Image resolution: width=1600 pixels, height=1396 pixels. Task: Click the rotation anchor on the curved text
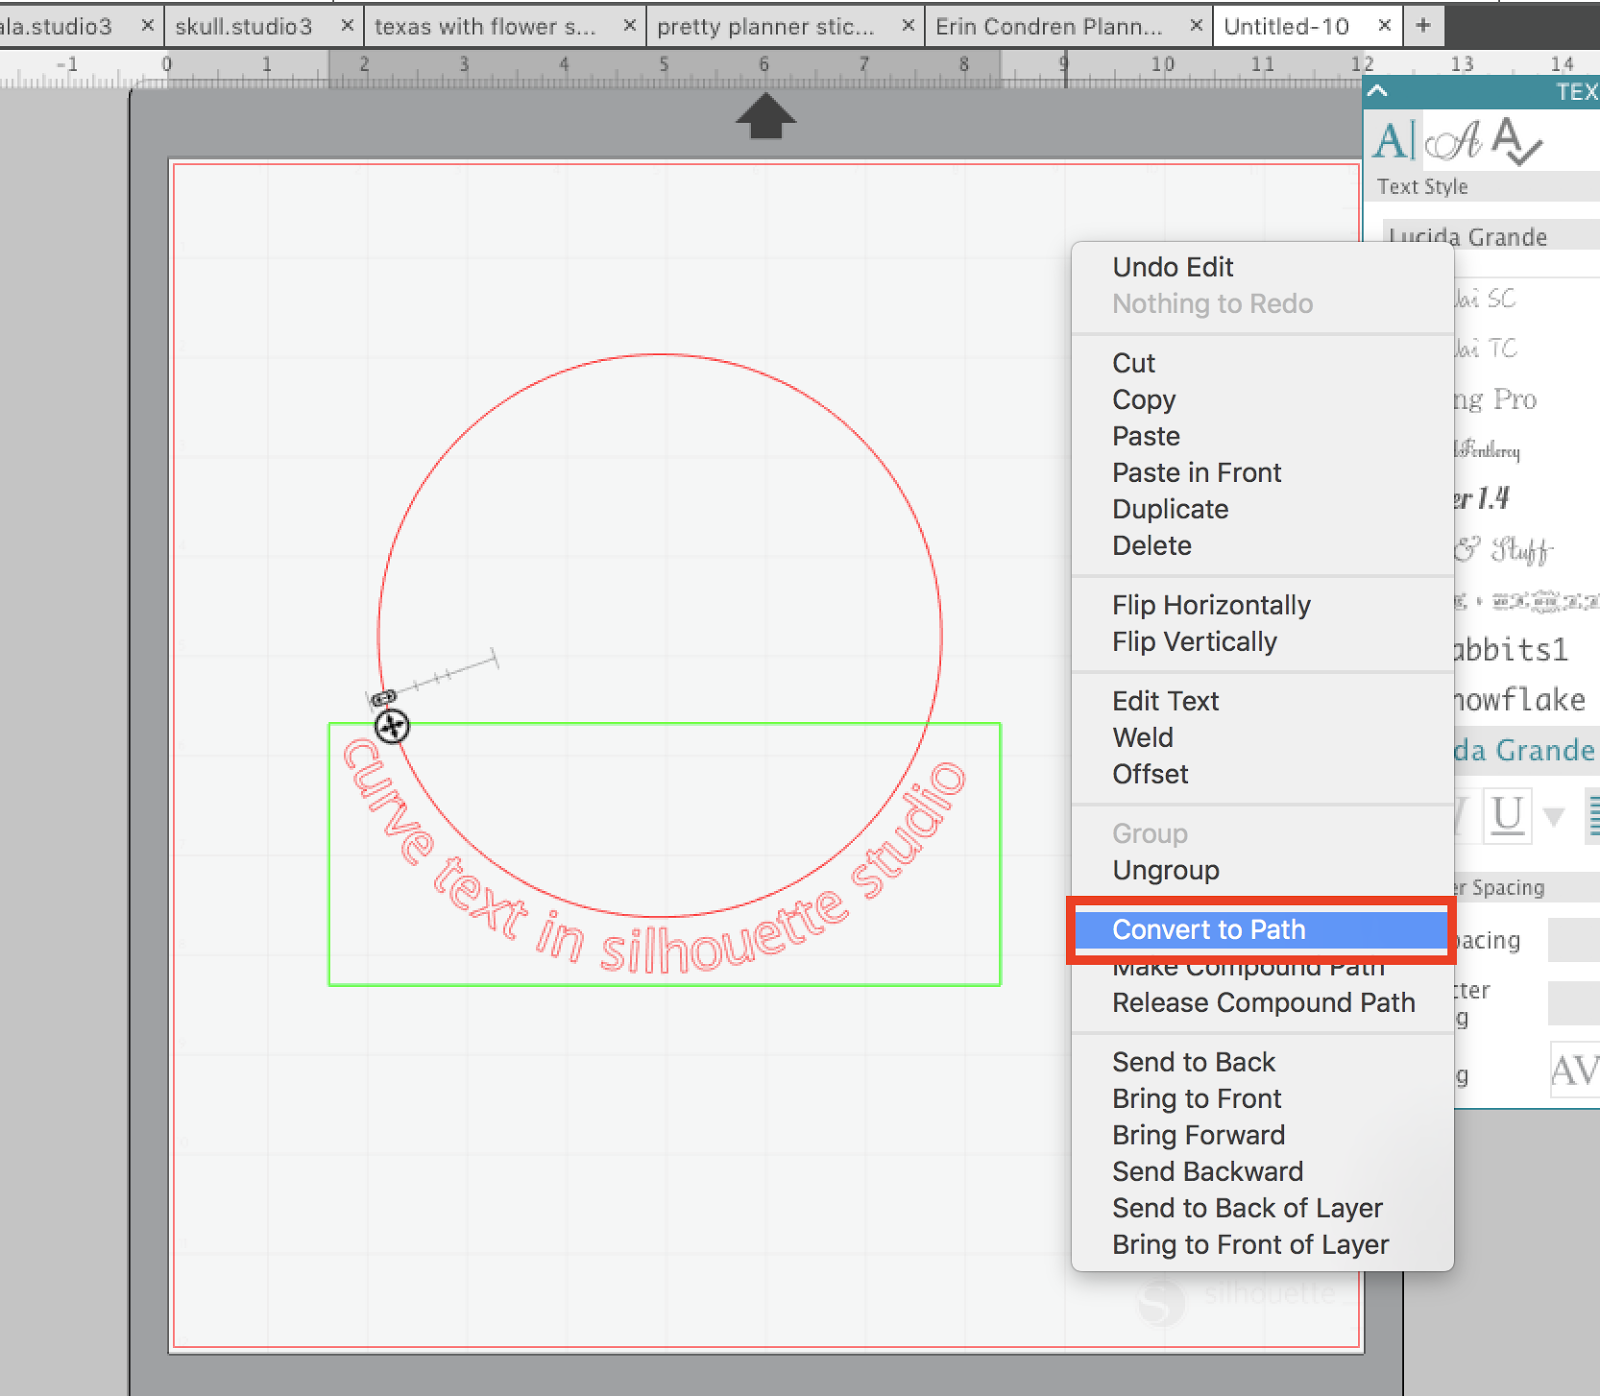(x=391, y=727)
